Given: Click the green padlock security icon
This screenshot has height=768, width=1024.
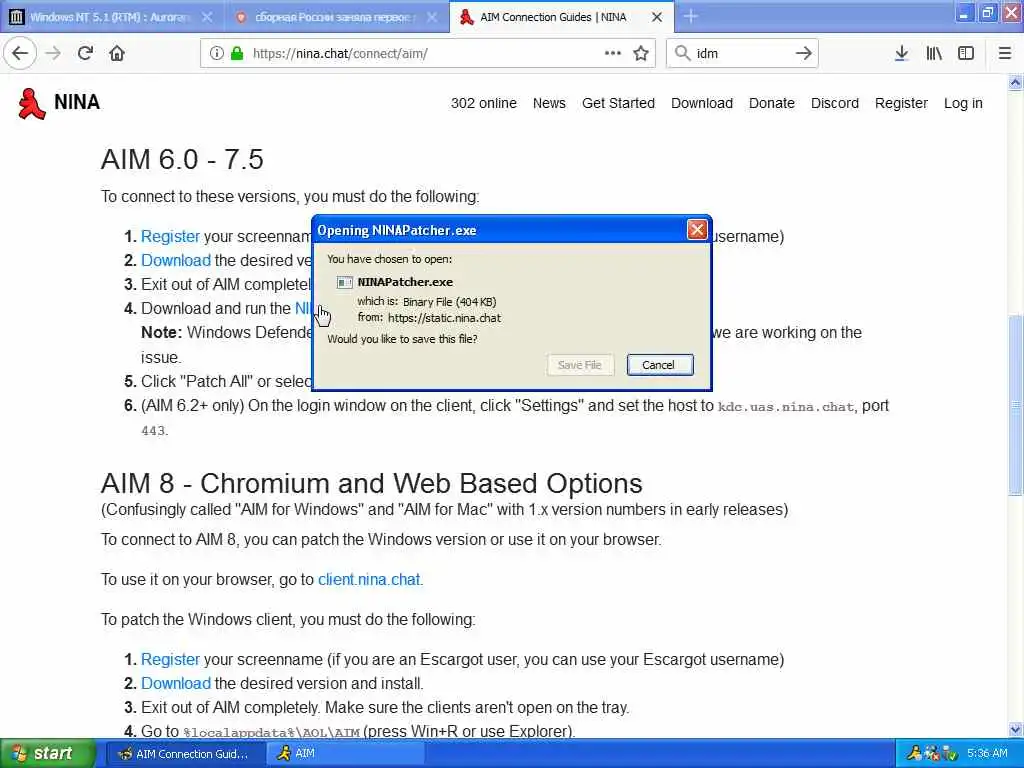Looking at the screenshot, I should tap(237, 54).
